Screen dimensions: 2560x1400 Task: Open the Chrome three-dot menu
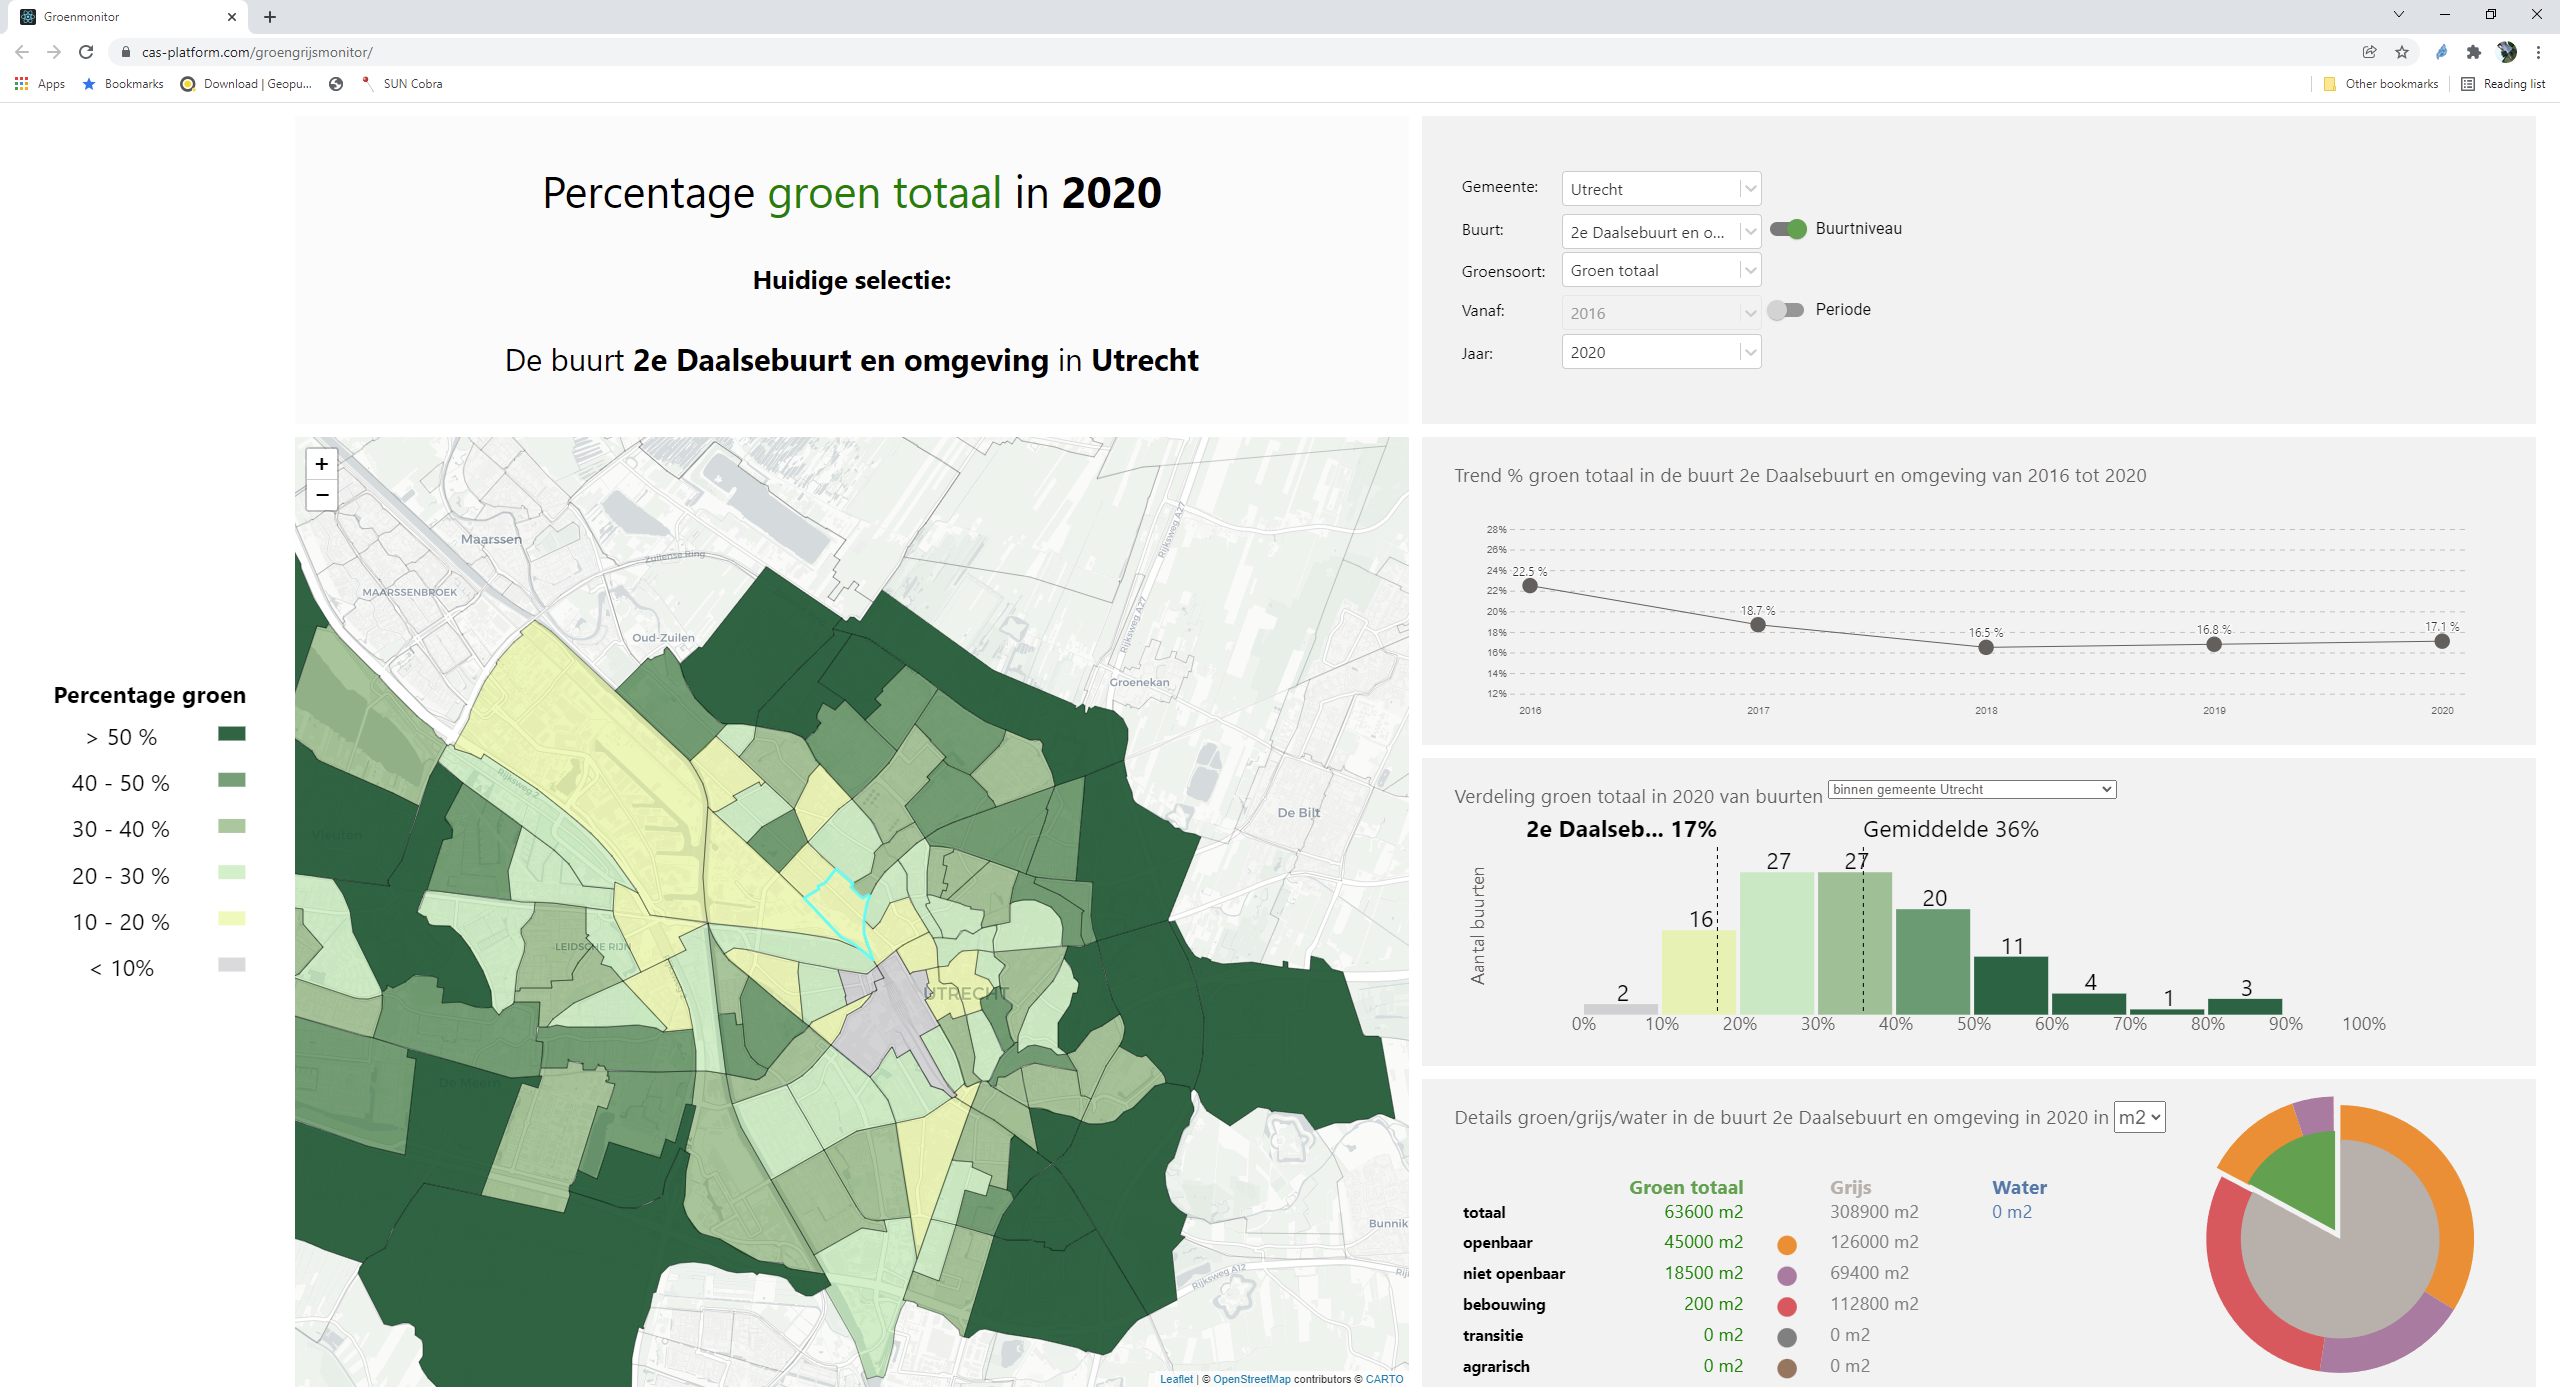click(2539, 52)
